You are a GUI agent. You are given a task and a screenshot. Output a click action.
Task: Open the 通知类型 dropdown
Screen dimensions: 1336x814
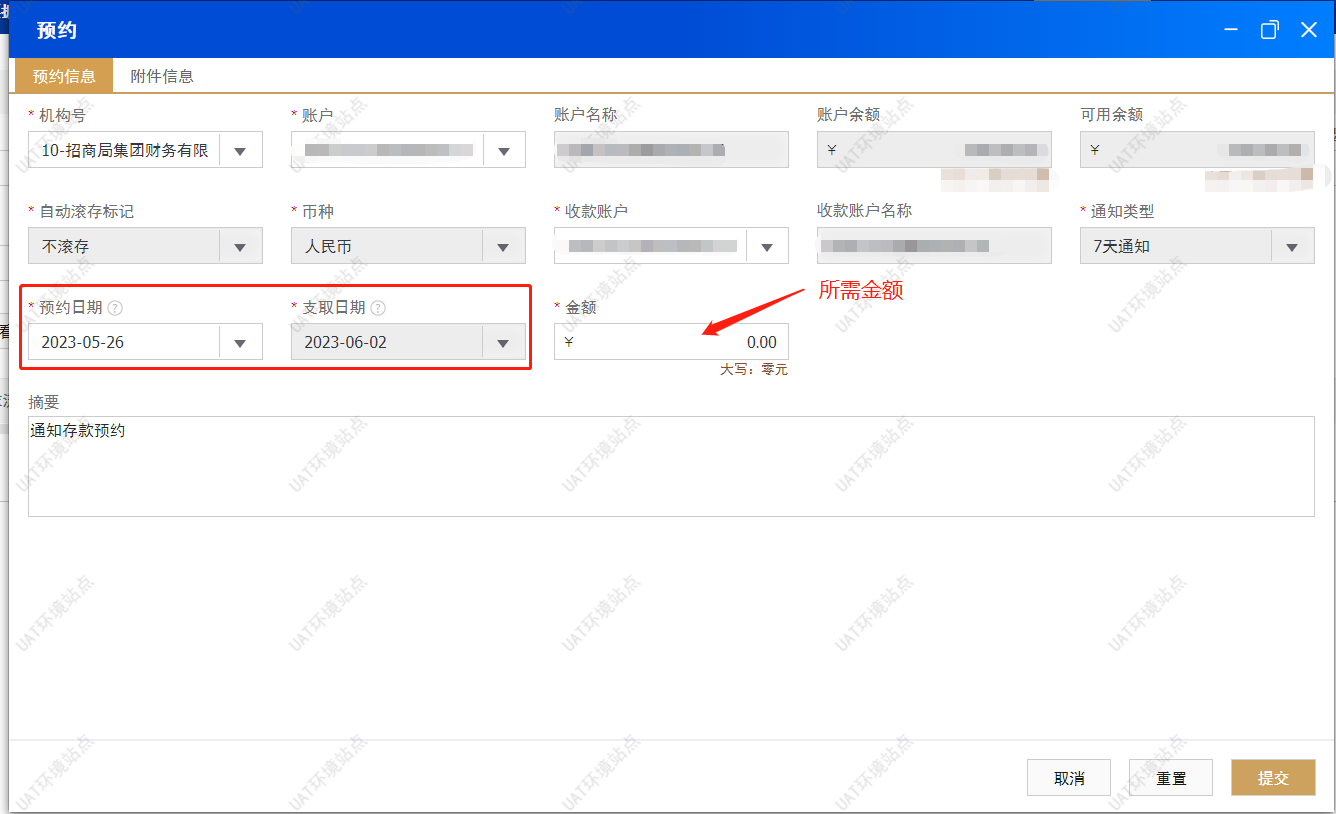coord(1292,246)
